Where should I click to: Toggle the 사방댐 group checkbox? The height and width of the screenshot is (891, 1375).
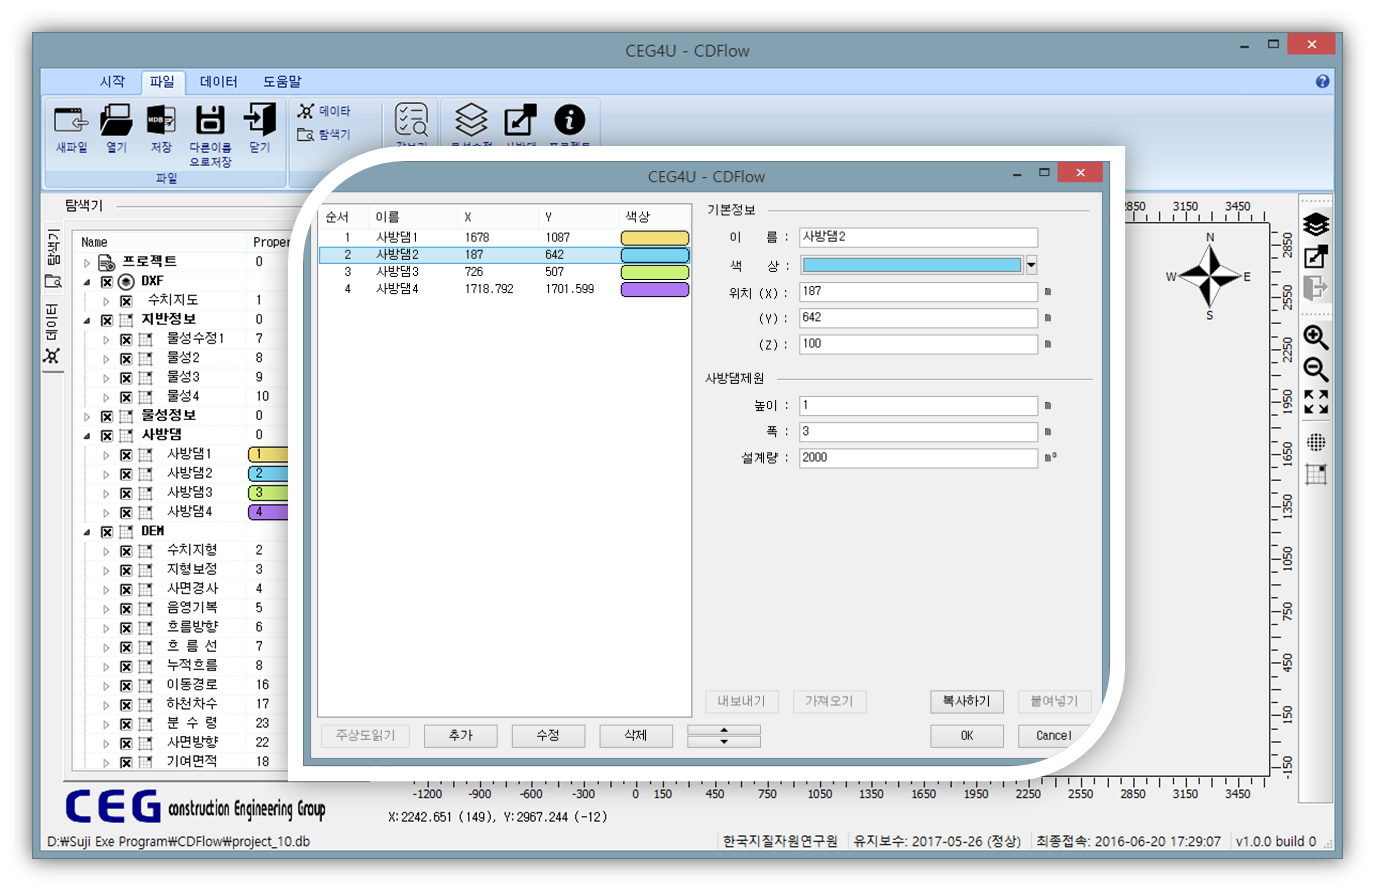[x=107, y=436]
